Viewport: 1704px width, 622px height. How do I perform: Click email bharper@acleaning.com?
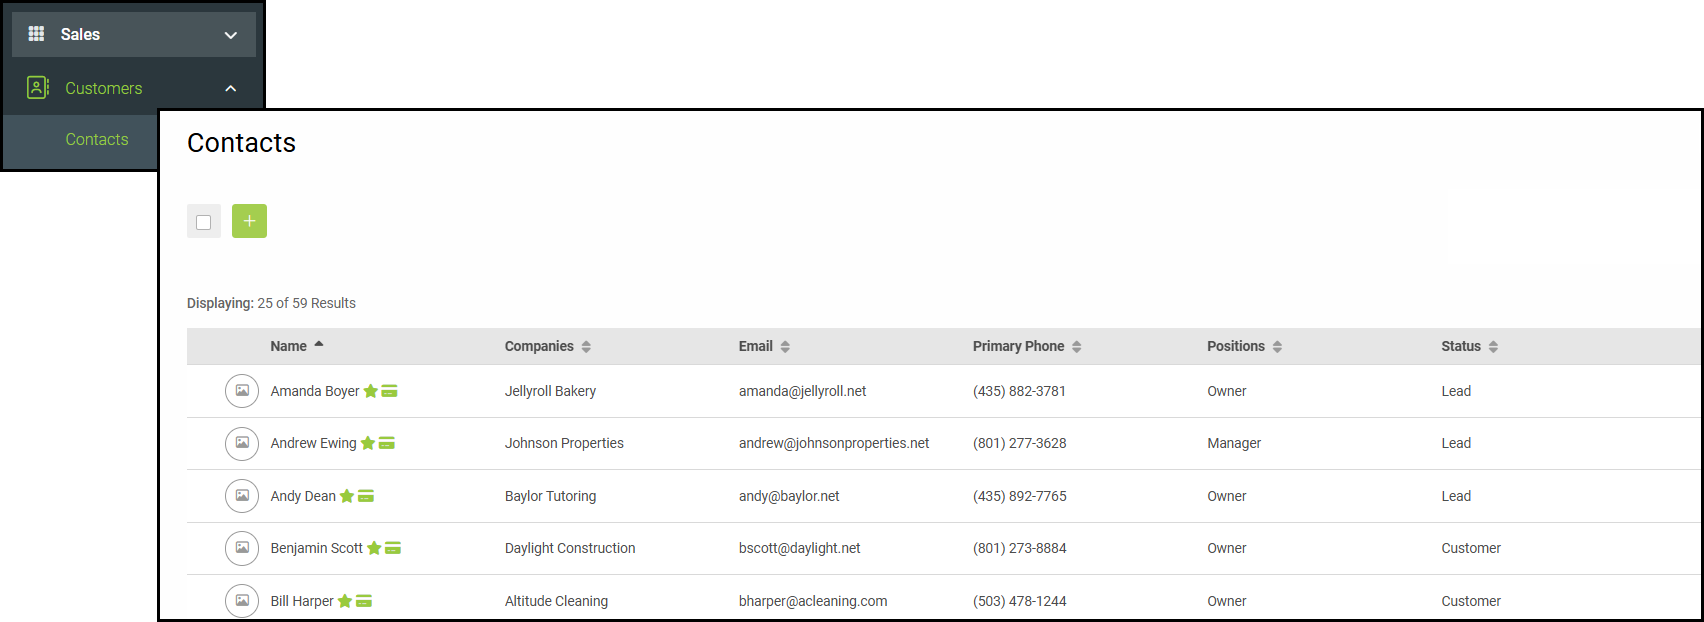coord(813,601)
